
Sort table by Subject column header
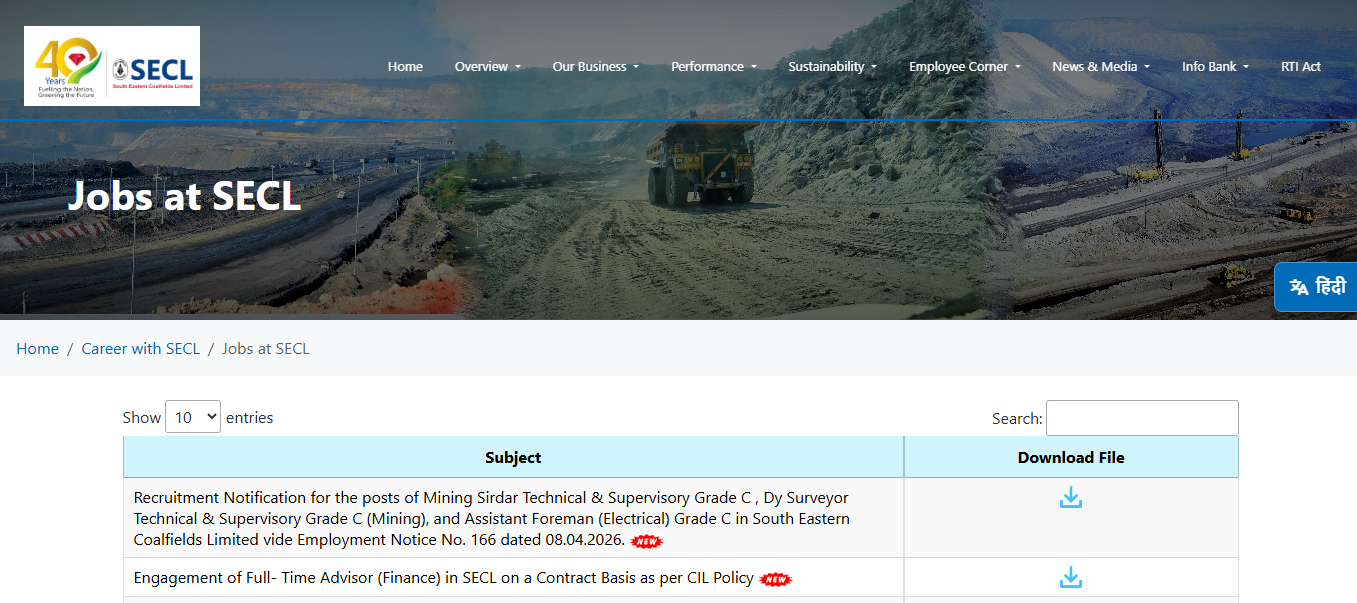click(x=513, y=457)
